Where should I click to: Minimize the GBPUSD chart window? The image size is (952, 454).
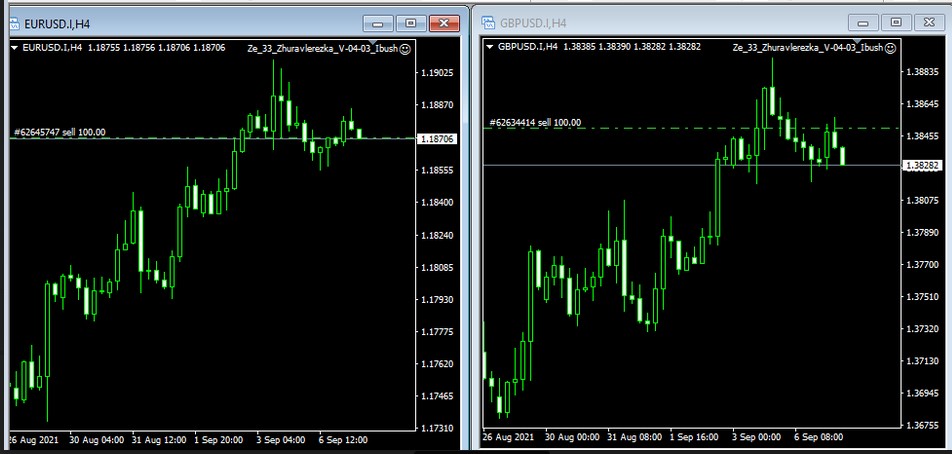click(863, 22)
